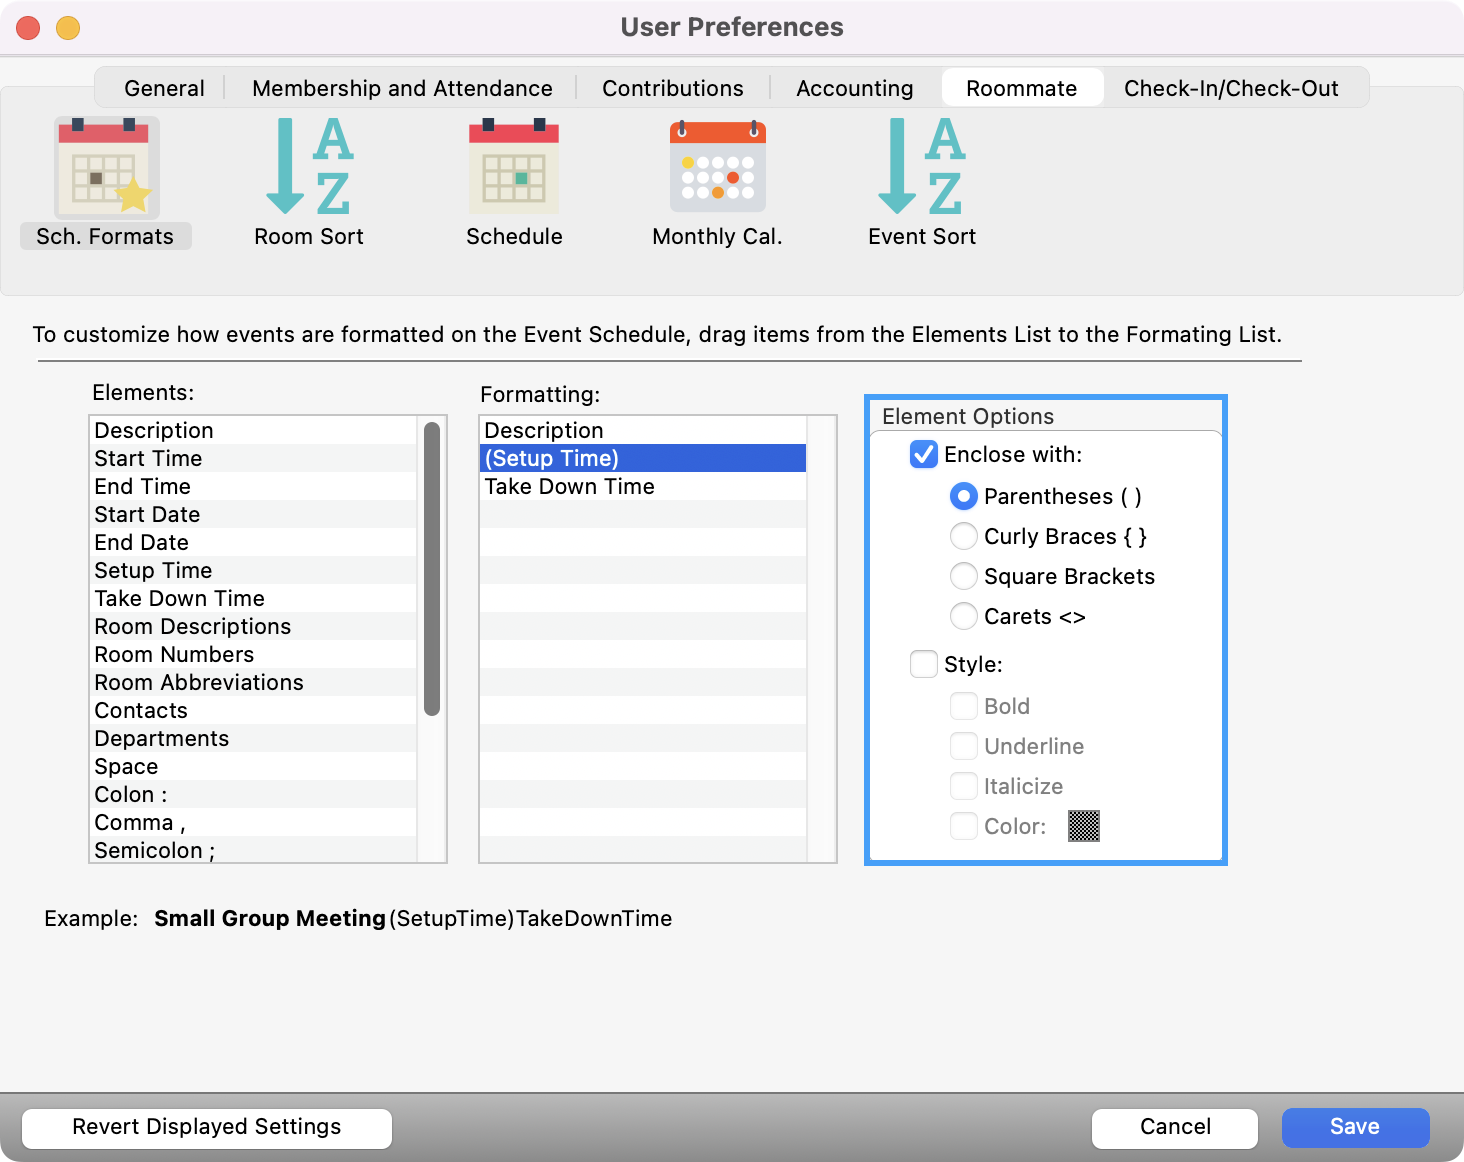Click the Elements list scrollbar
The width and height of the screenshot is (1464, 1162).
point(432,568)
